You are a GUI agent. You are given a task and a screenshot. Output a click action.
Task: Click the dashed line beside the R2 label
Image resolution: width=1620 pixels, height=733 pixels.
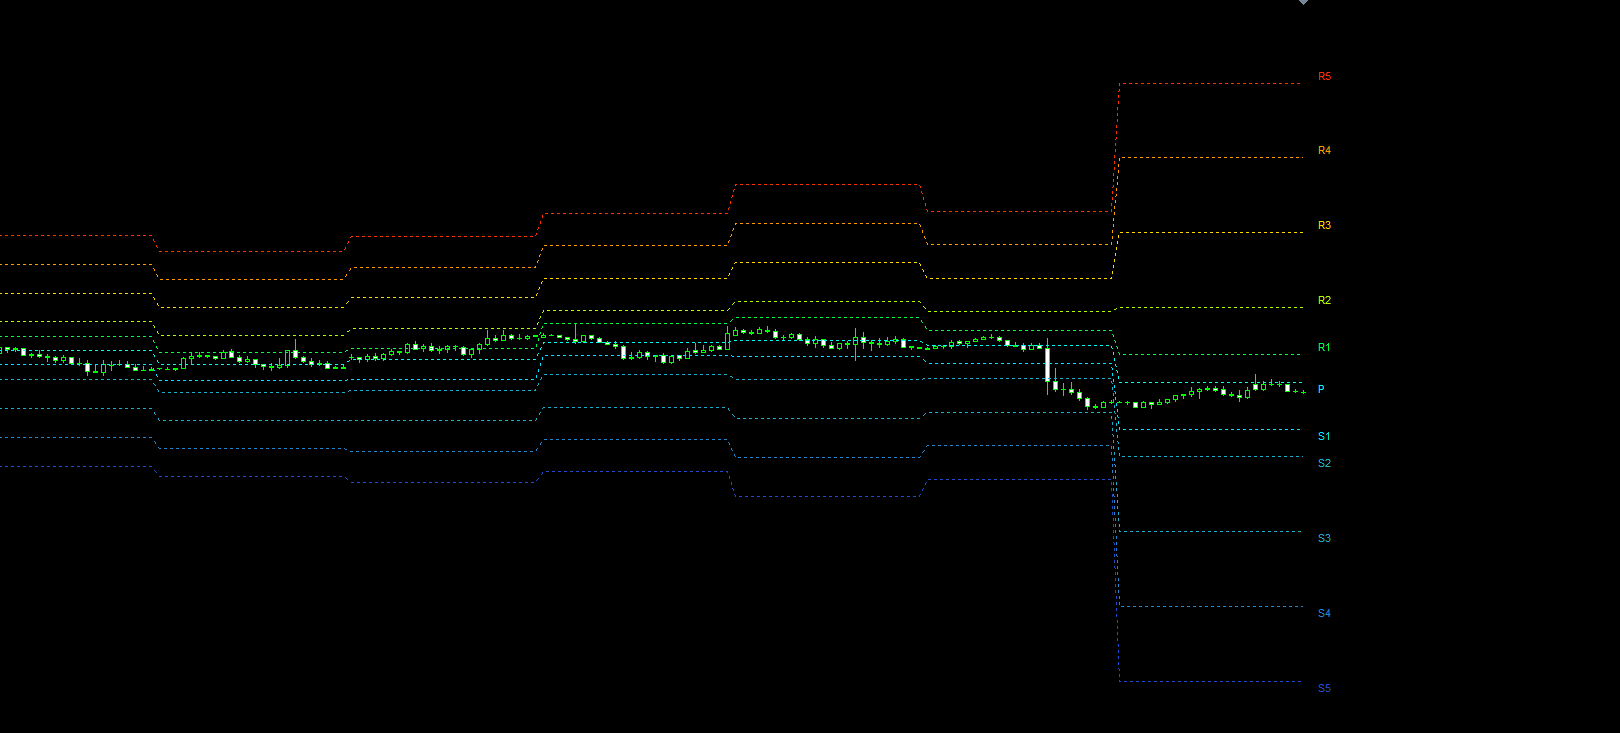point(1210,307)
